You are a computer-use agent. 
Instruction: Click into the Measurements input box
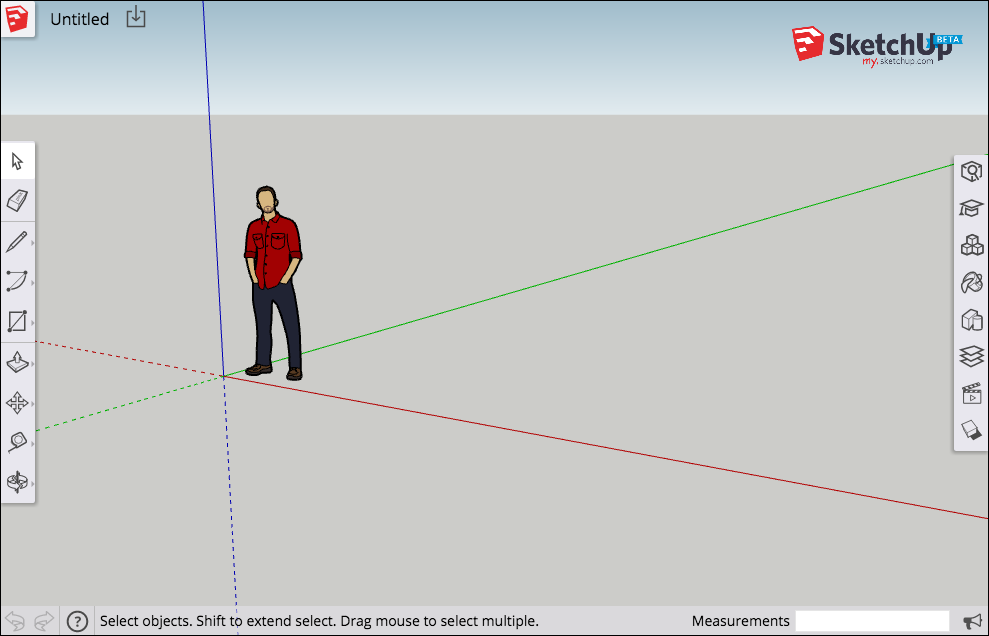872,621
